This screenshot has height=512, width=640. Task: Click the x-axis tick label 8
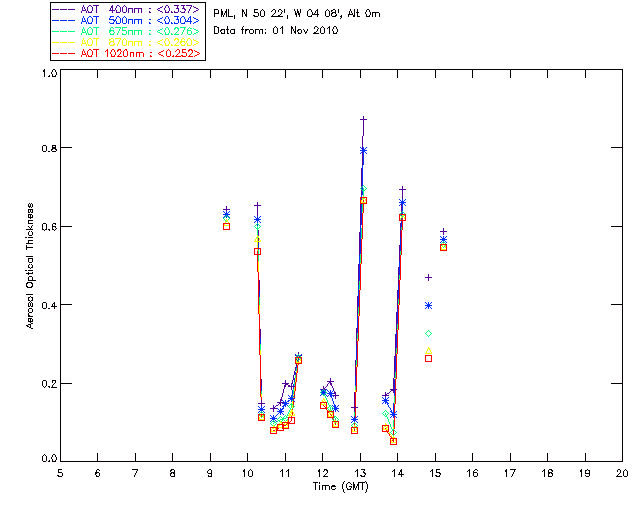(x=173, y=473)
